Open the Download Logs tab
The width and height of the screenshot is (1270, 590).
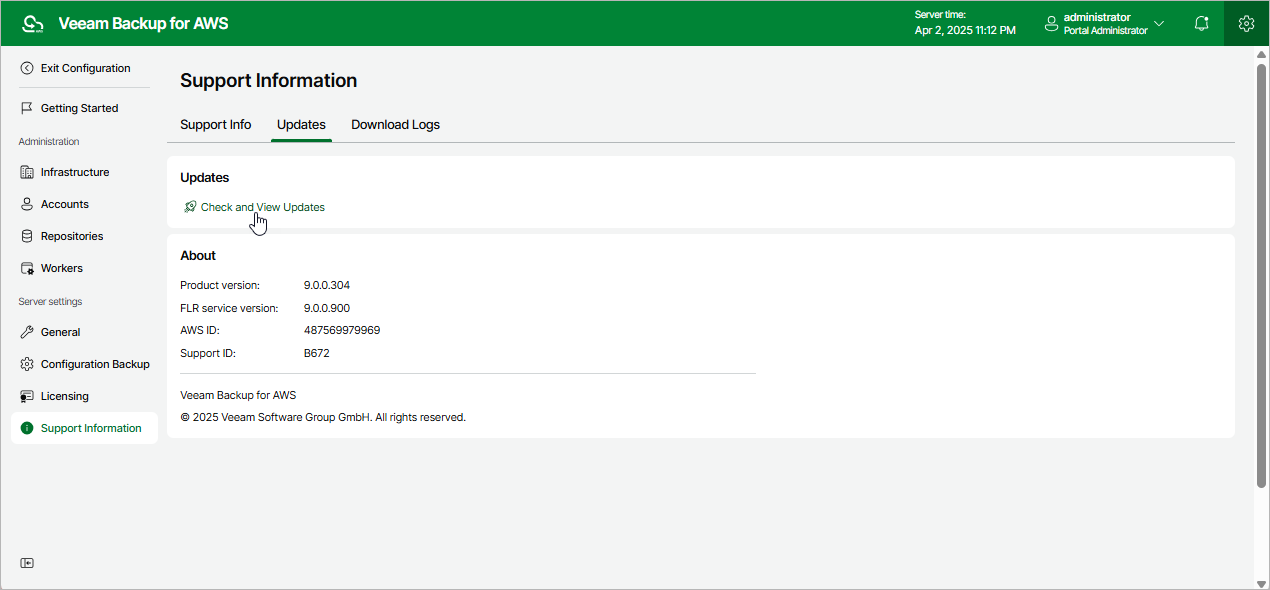click(x=395, y=125)
